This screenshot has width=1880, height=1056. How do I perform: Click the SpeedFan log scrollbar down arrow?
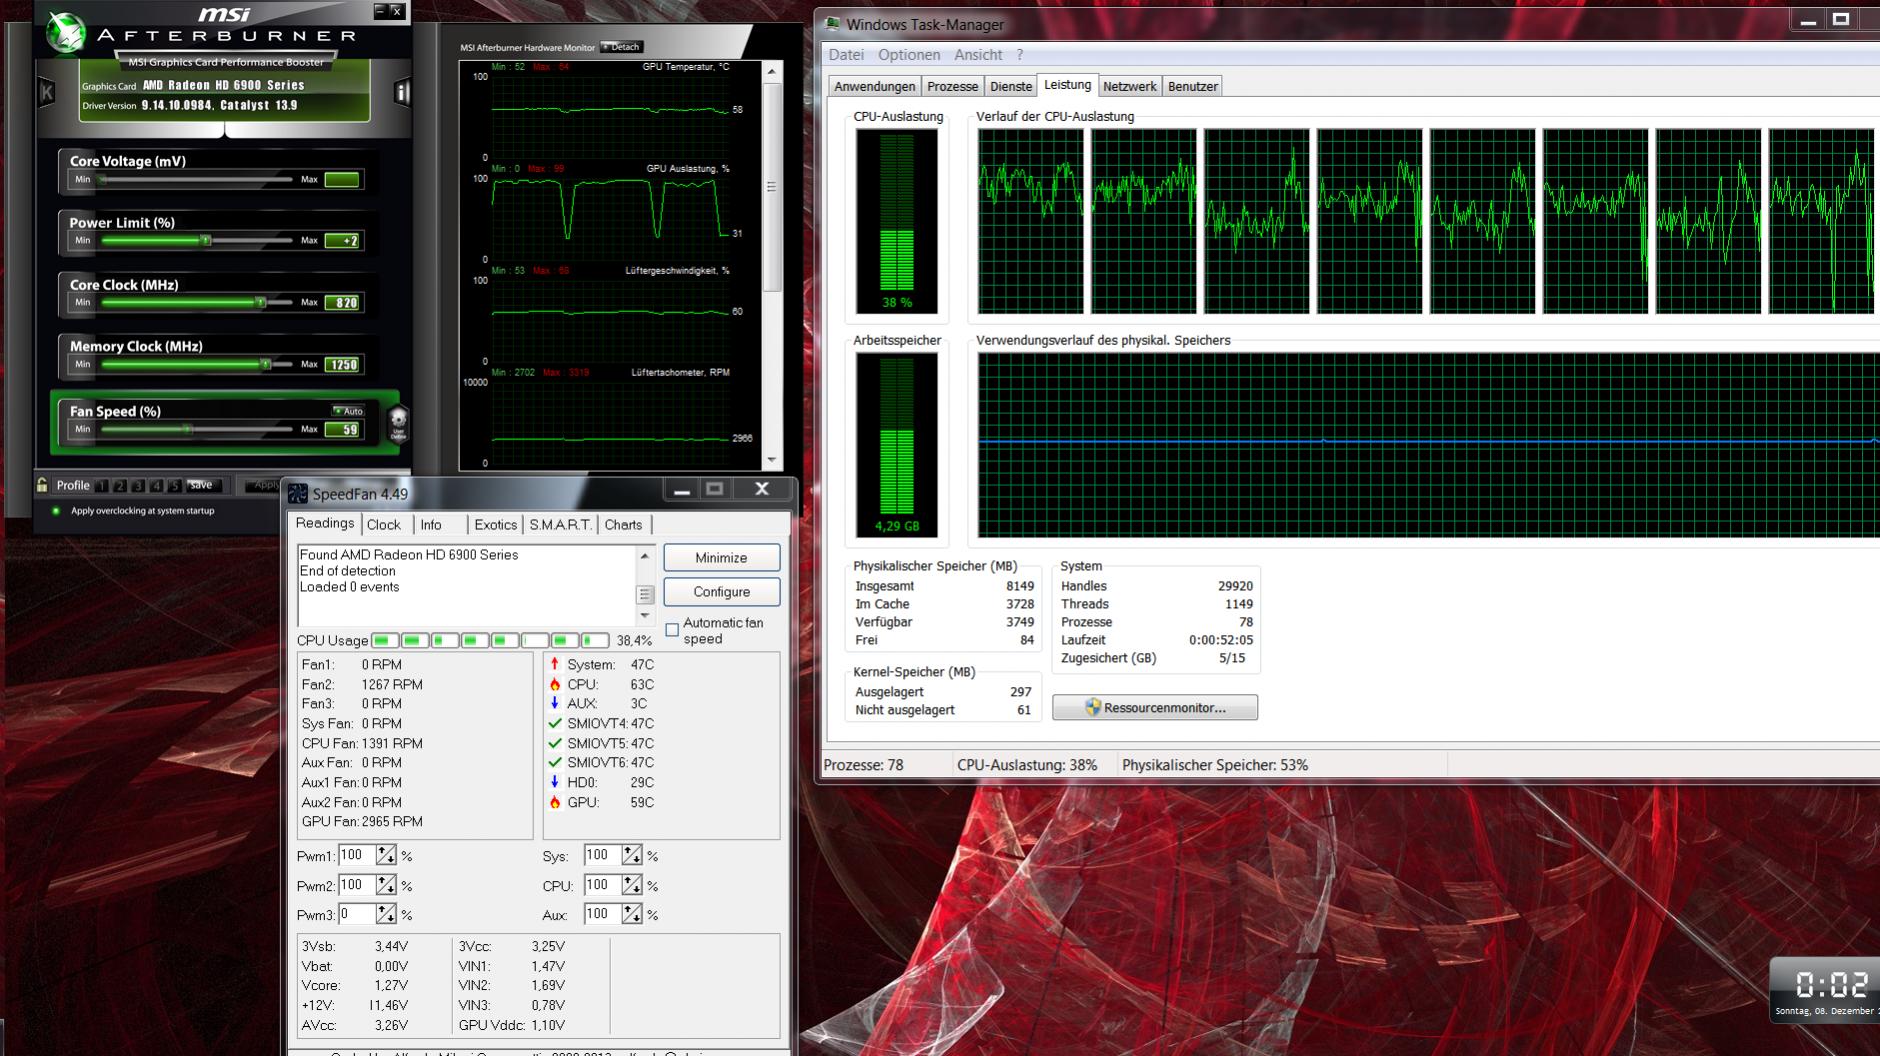point(645,616)
